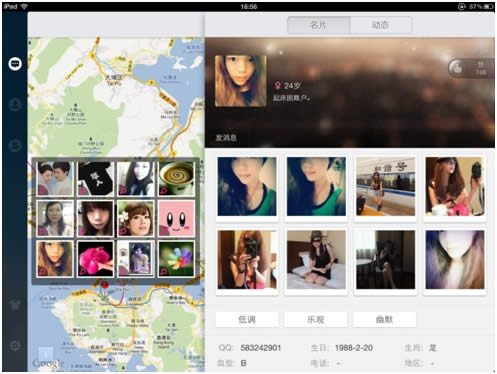497x374 pixels.
Task: Click the red pin on the map
Action: 105,286
